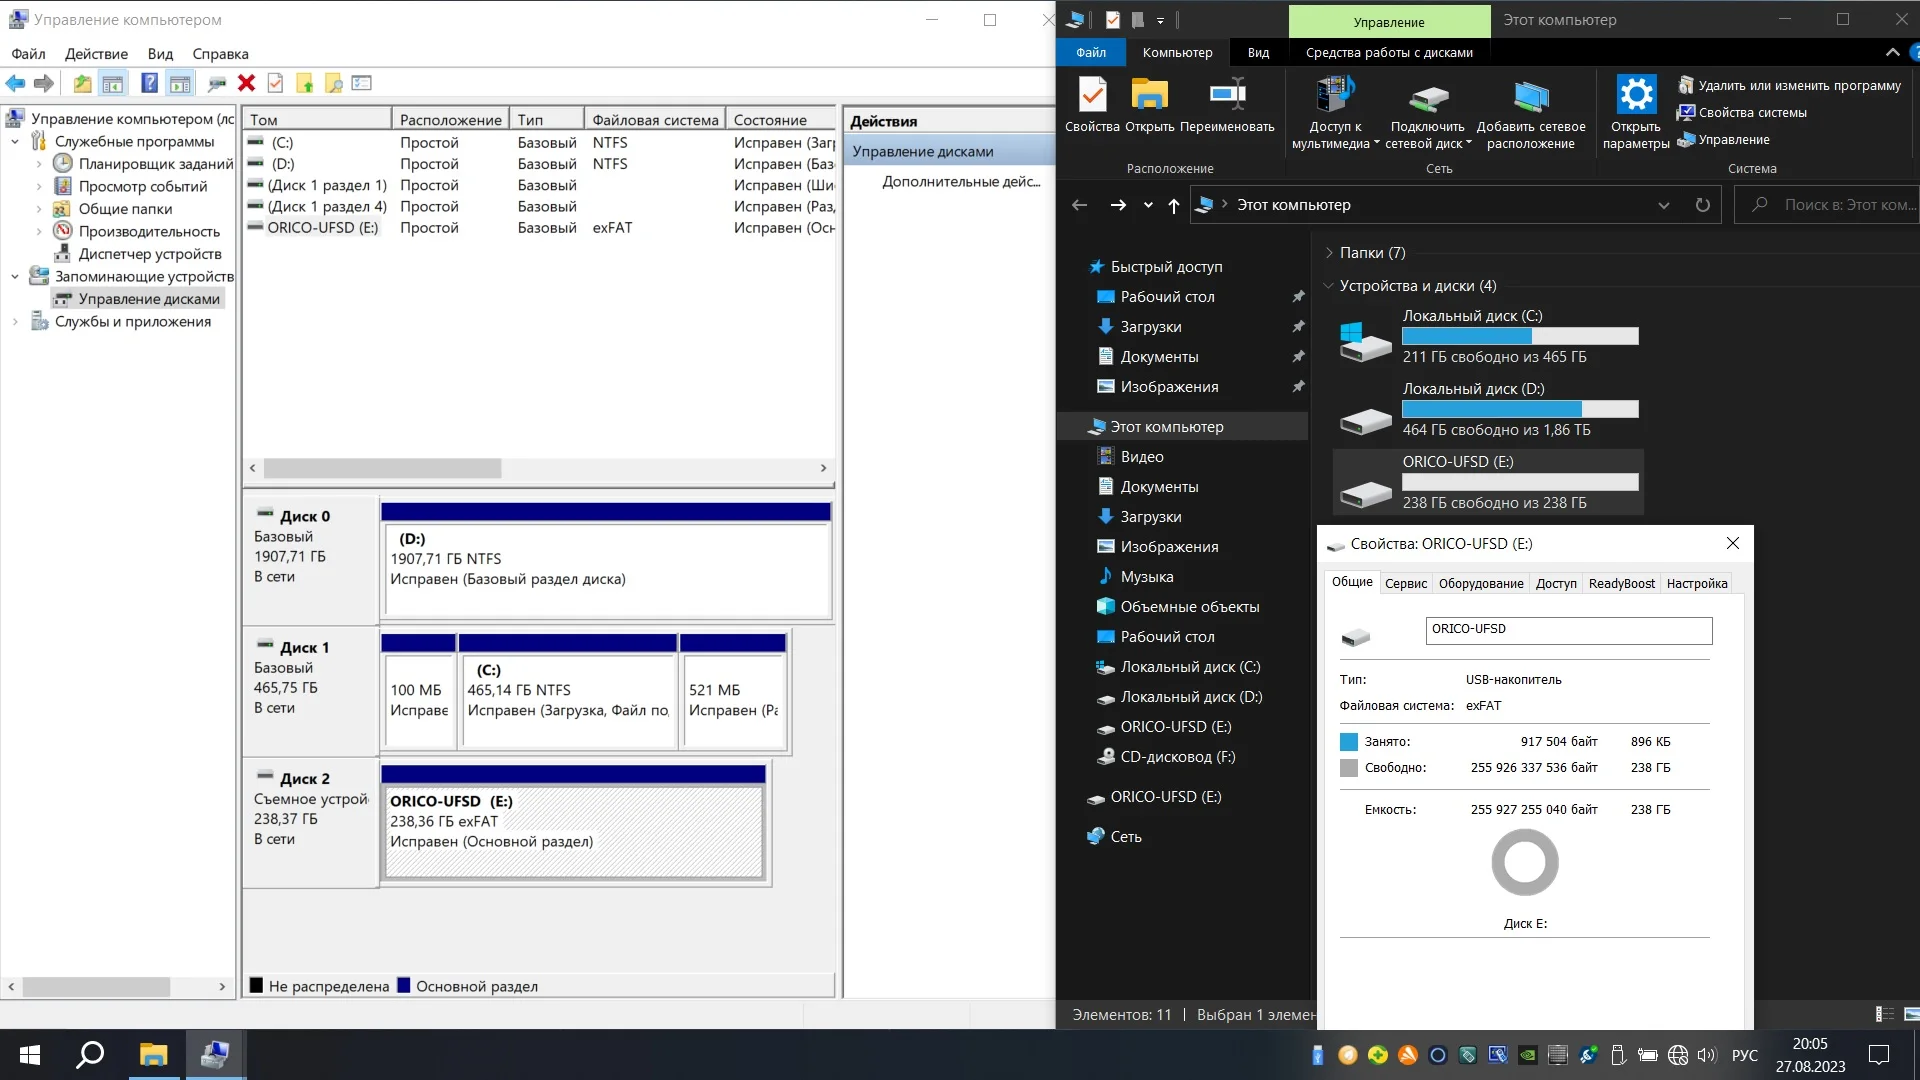Click the volume list horizontal scrollbar
The width and height of the screenshot is (1920, 1080).
pos(382,468)
